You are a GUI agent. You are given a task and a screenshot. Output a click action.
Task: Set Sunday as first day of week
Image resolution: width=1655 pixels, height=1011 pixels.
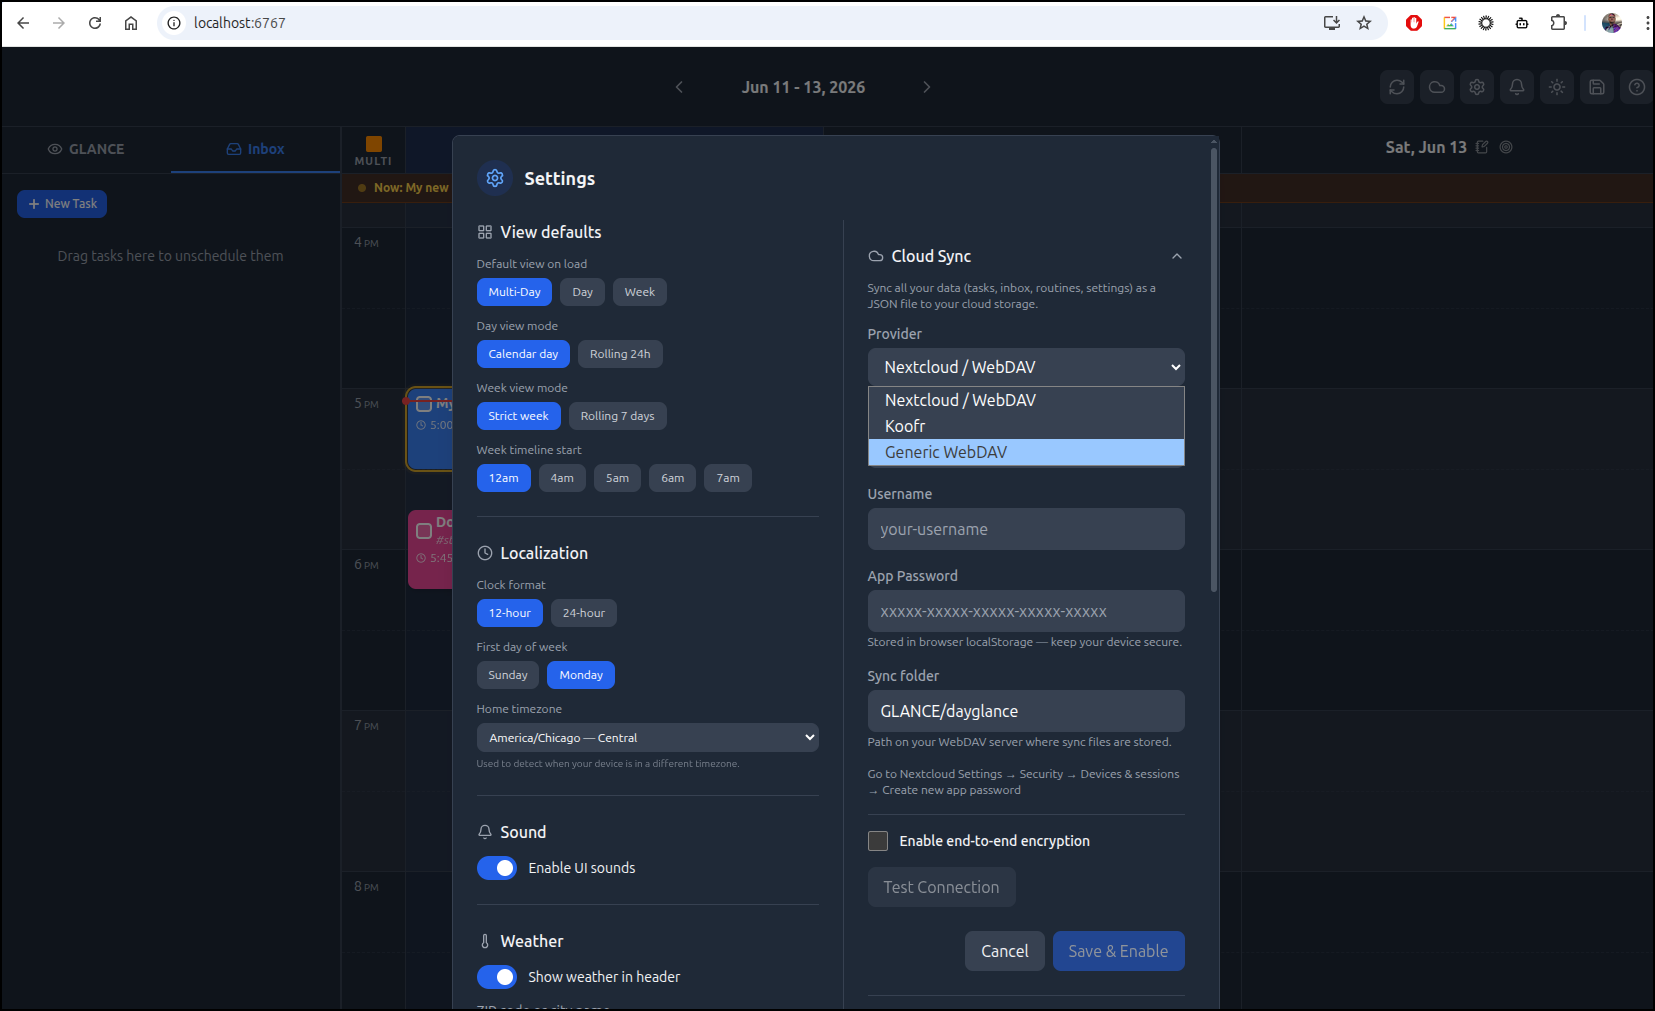(508, 675)
